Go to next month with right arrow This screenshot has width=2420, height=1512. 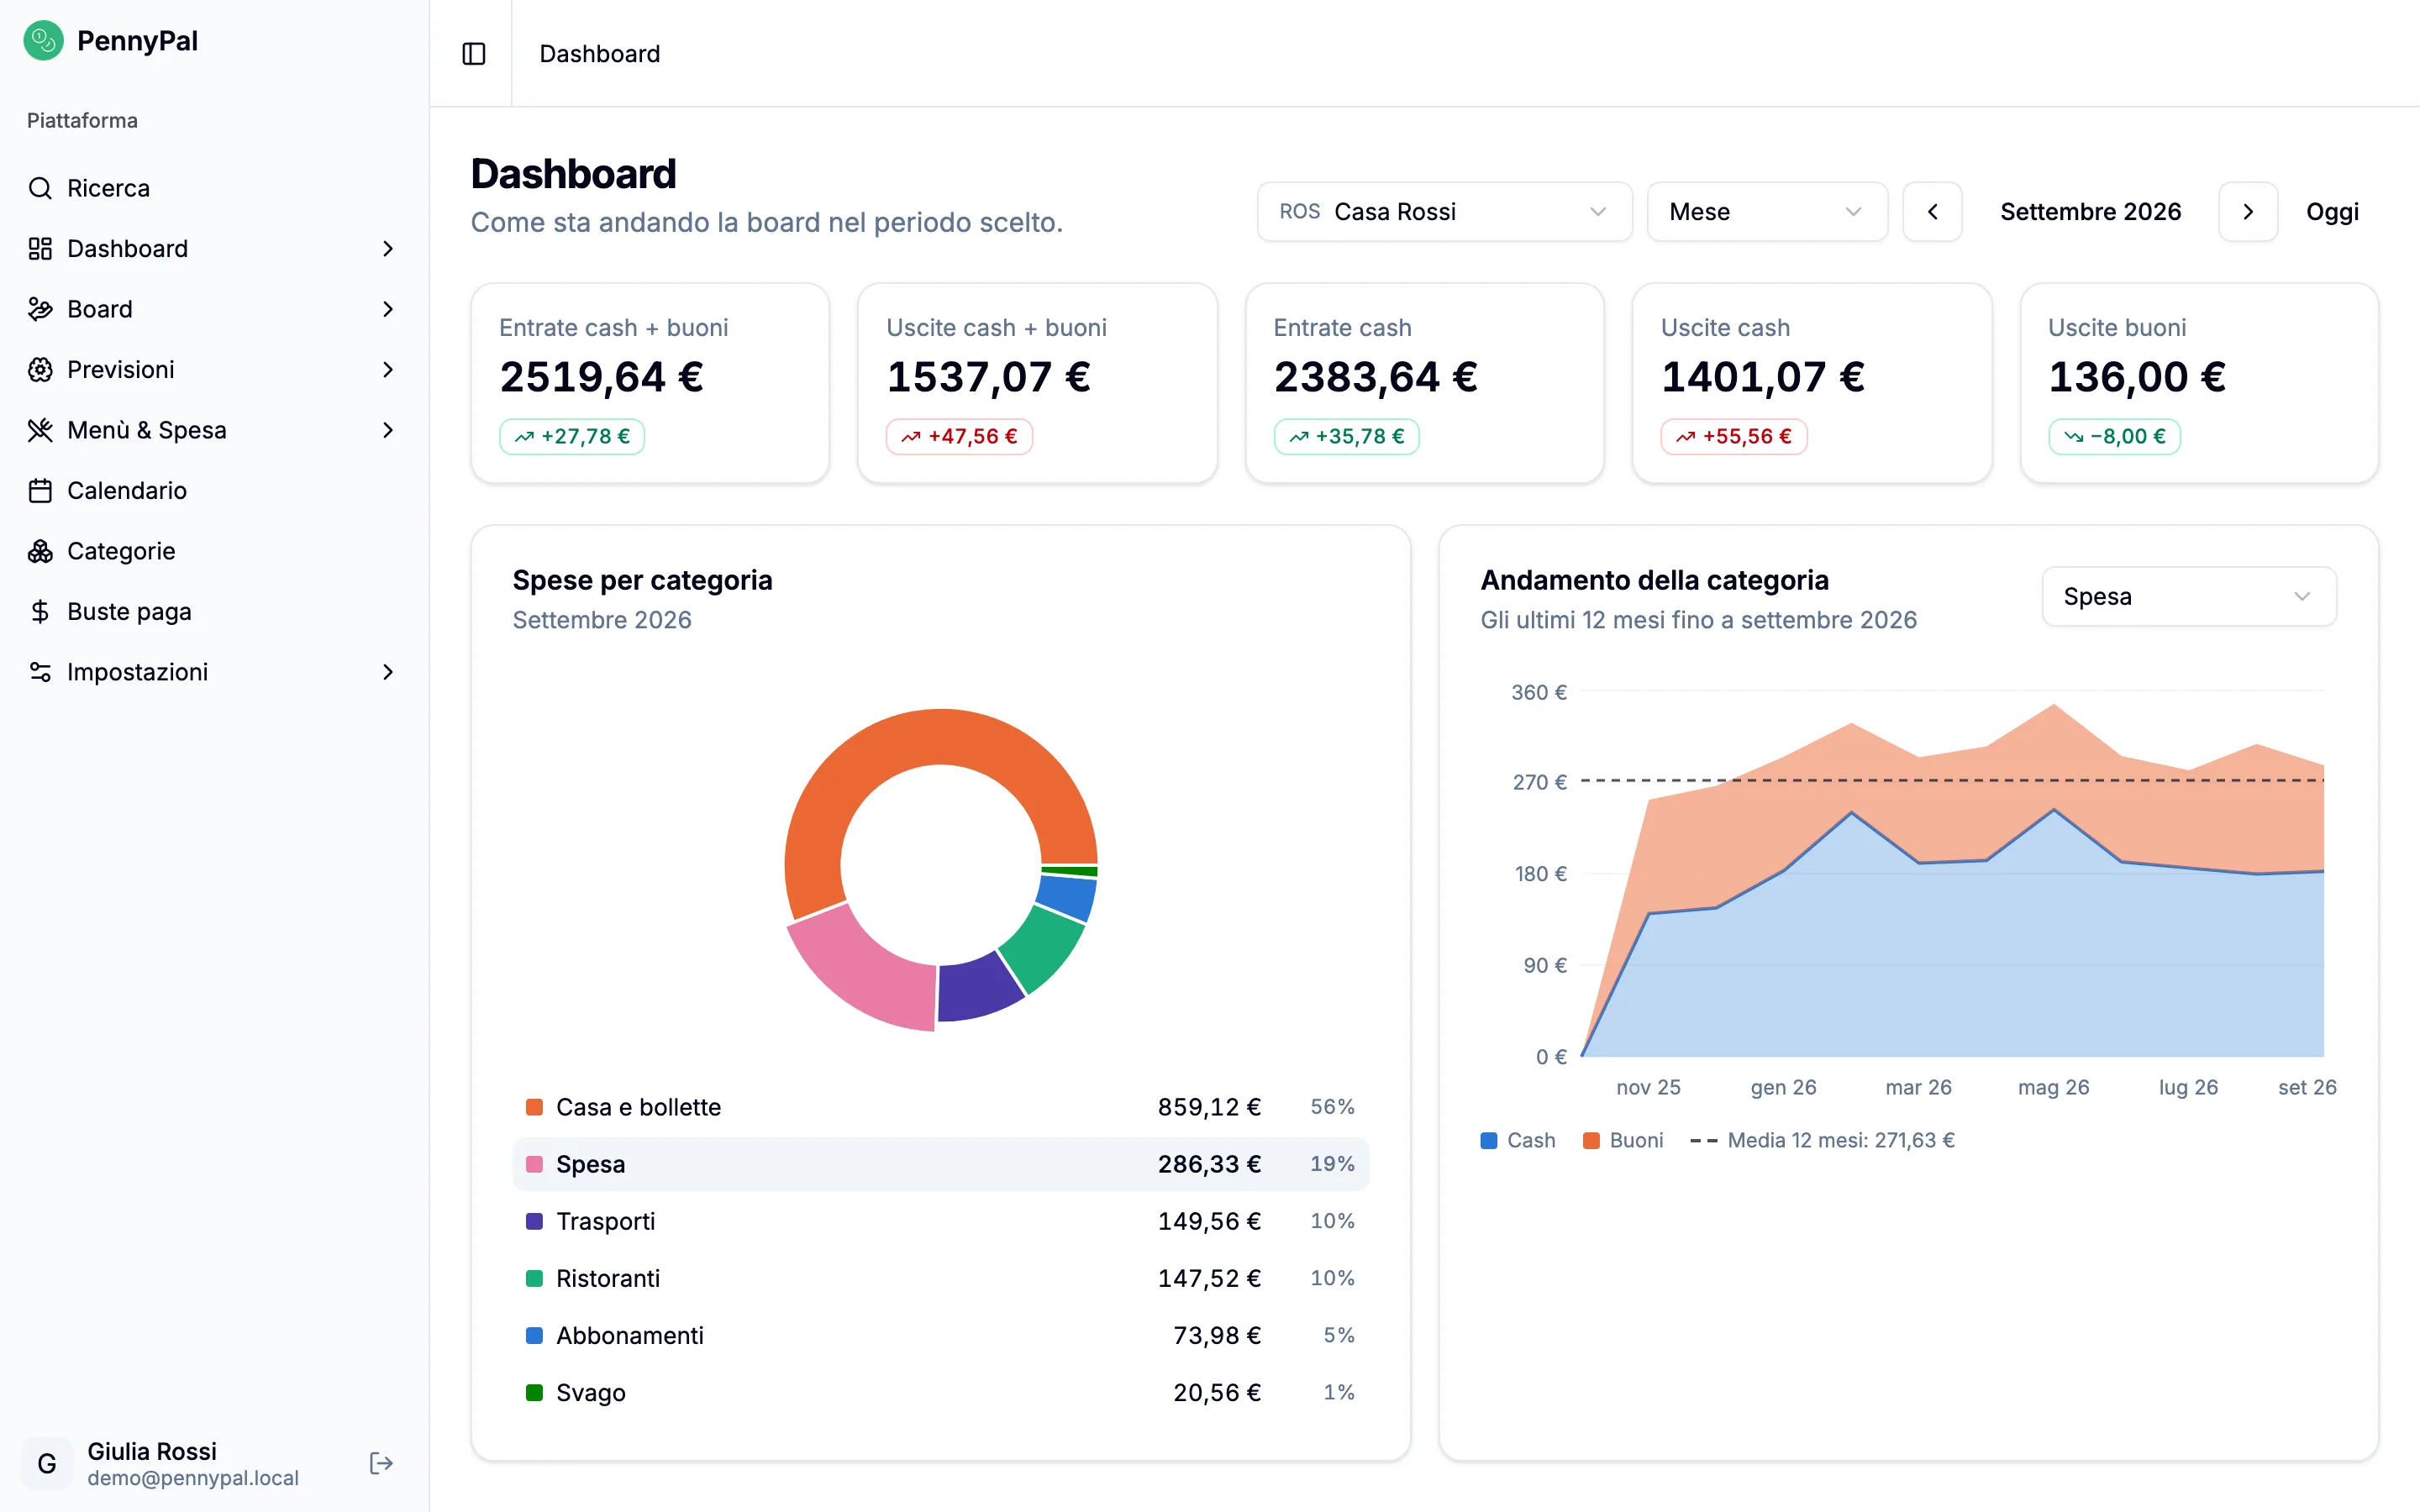click(2248, 212)
